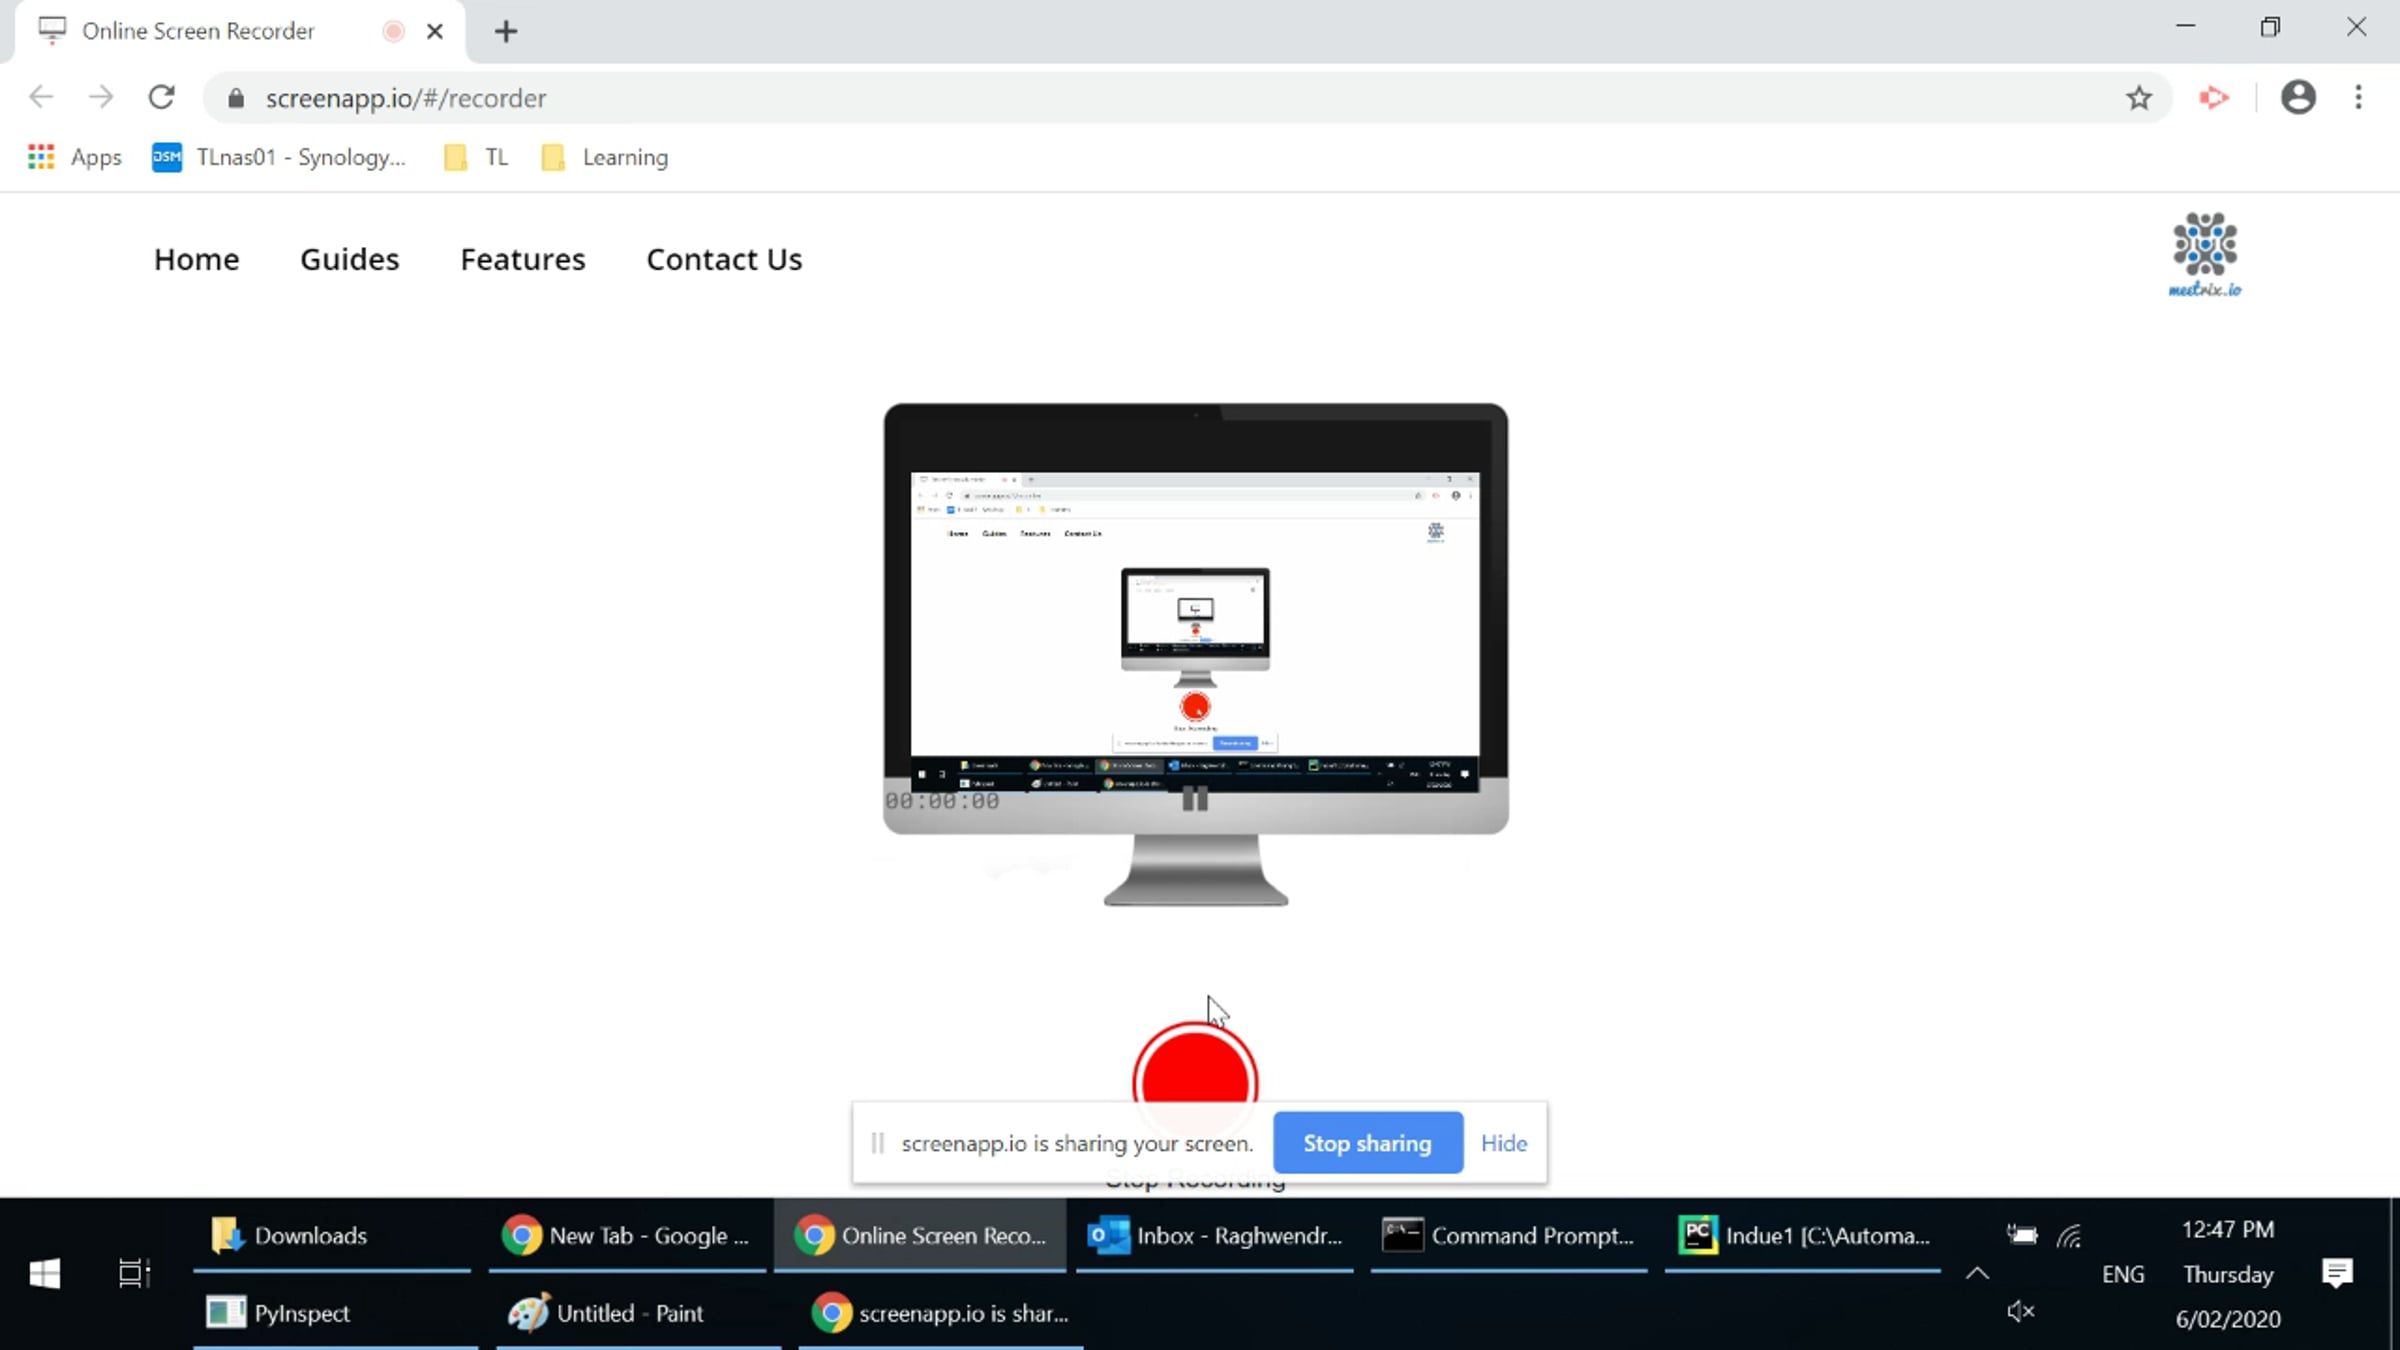Open the TLnas01 - Synology bookmark
The height and width of the screenshot is (1350, 2400).
click(279, 157)
